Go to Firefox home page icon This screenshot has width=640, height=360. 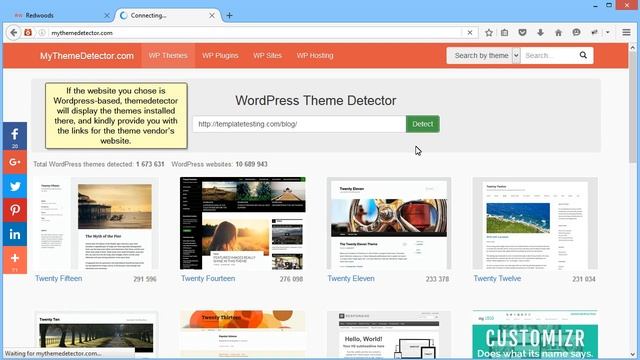(558, 33)
